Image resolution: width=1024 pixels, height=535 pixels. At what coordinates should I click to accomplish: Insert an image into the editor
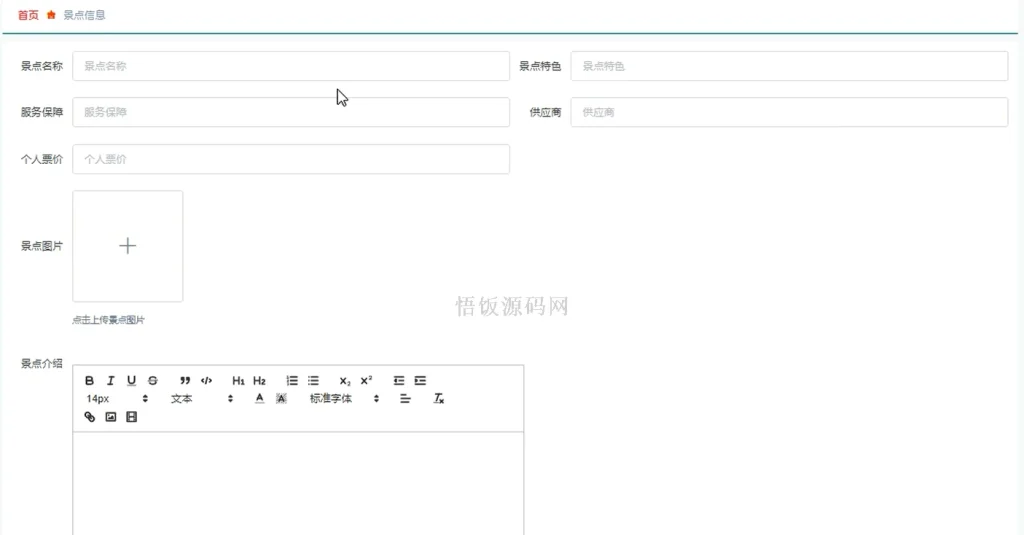tap(110, 417)
